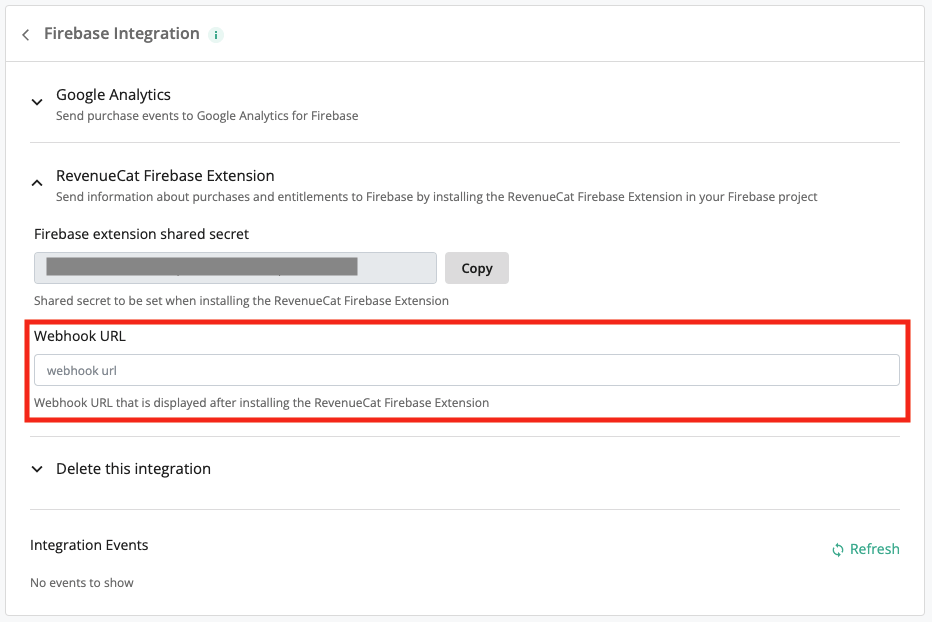Click the green info icon near title
This screenshot has width=932, height=622.
216,35
